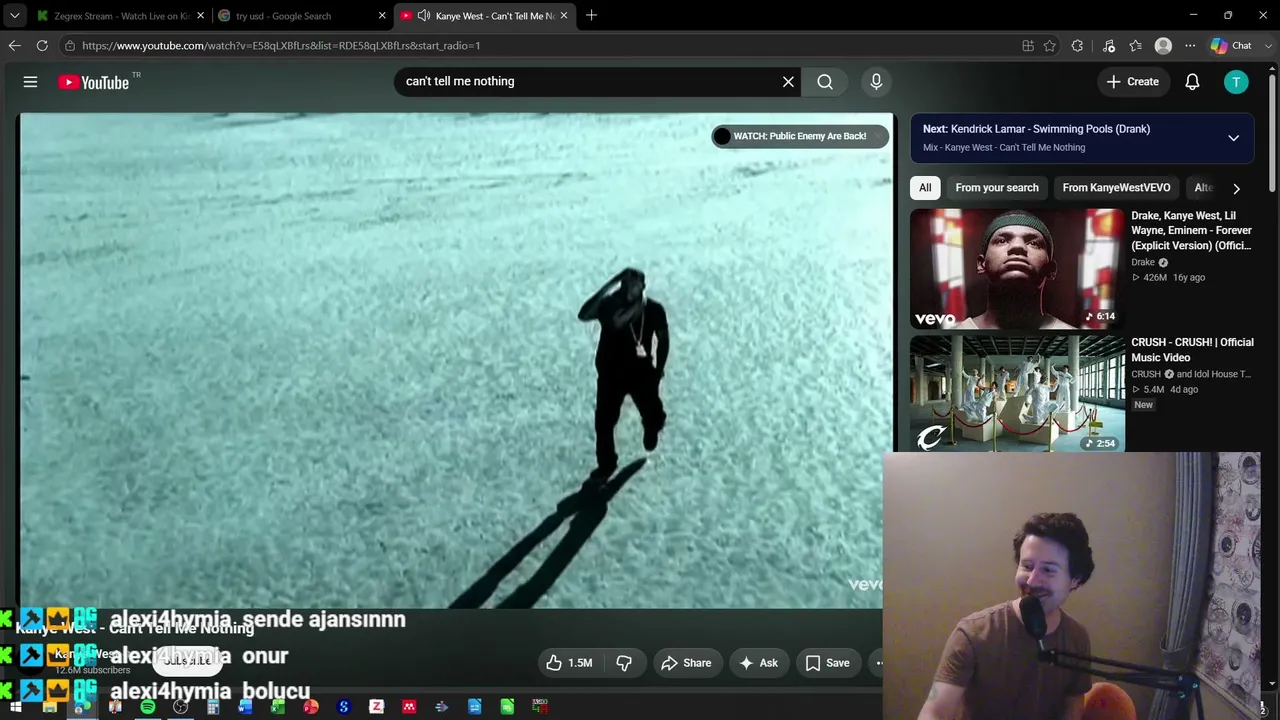Open a new browser tab
1280x720 pixels.
coord(591,15)
